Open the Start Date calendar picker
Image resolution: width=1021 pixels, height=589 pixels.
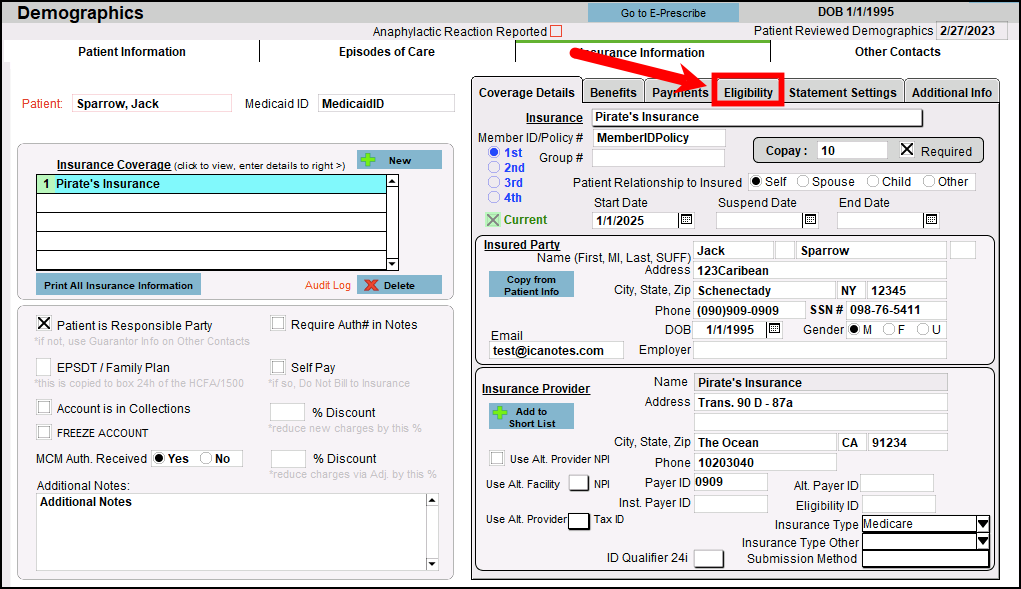click(686, 220)
